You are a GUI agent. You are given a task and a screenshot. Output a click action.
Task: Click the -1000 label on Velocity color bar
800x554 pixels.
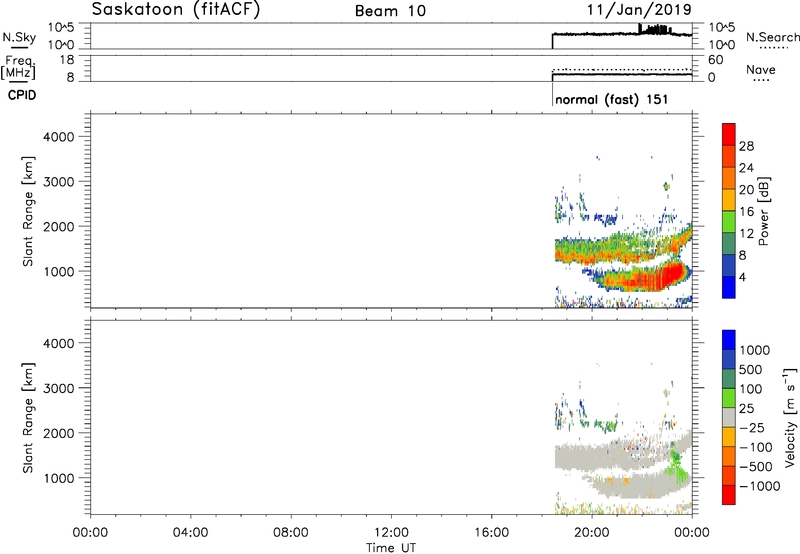pos(759,486)
